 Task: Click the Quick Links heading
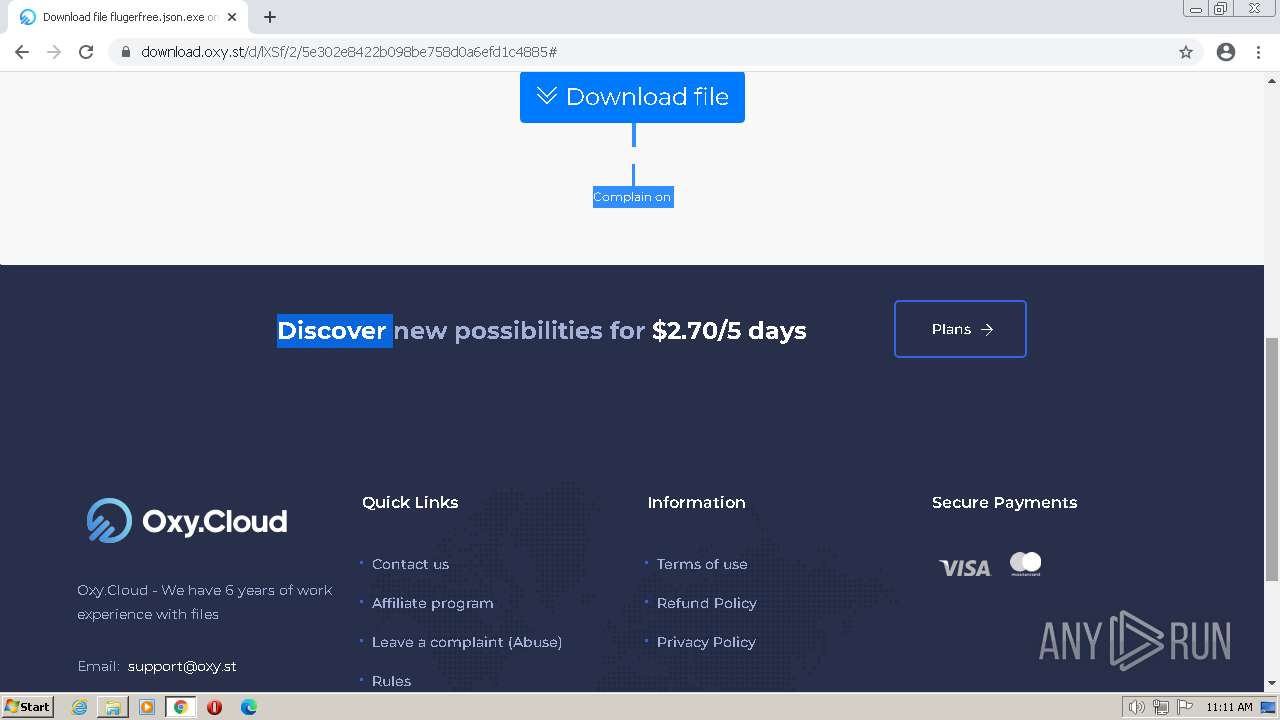point(410,502)
